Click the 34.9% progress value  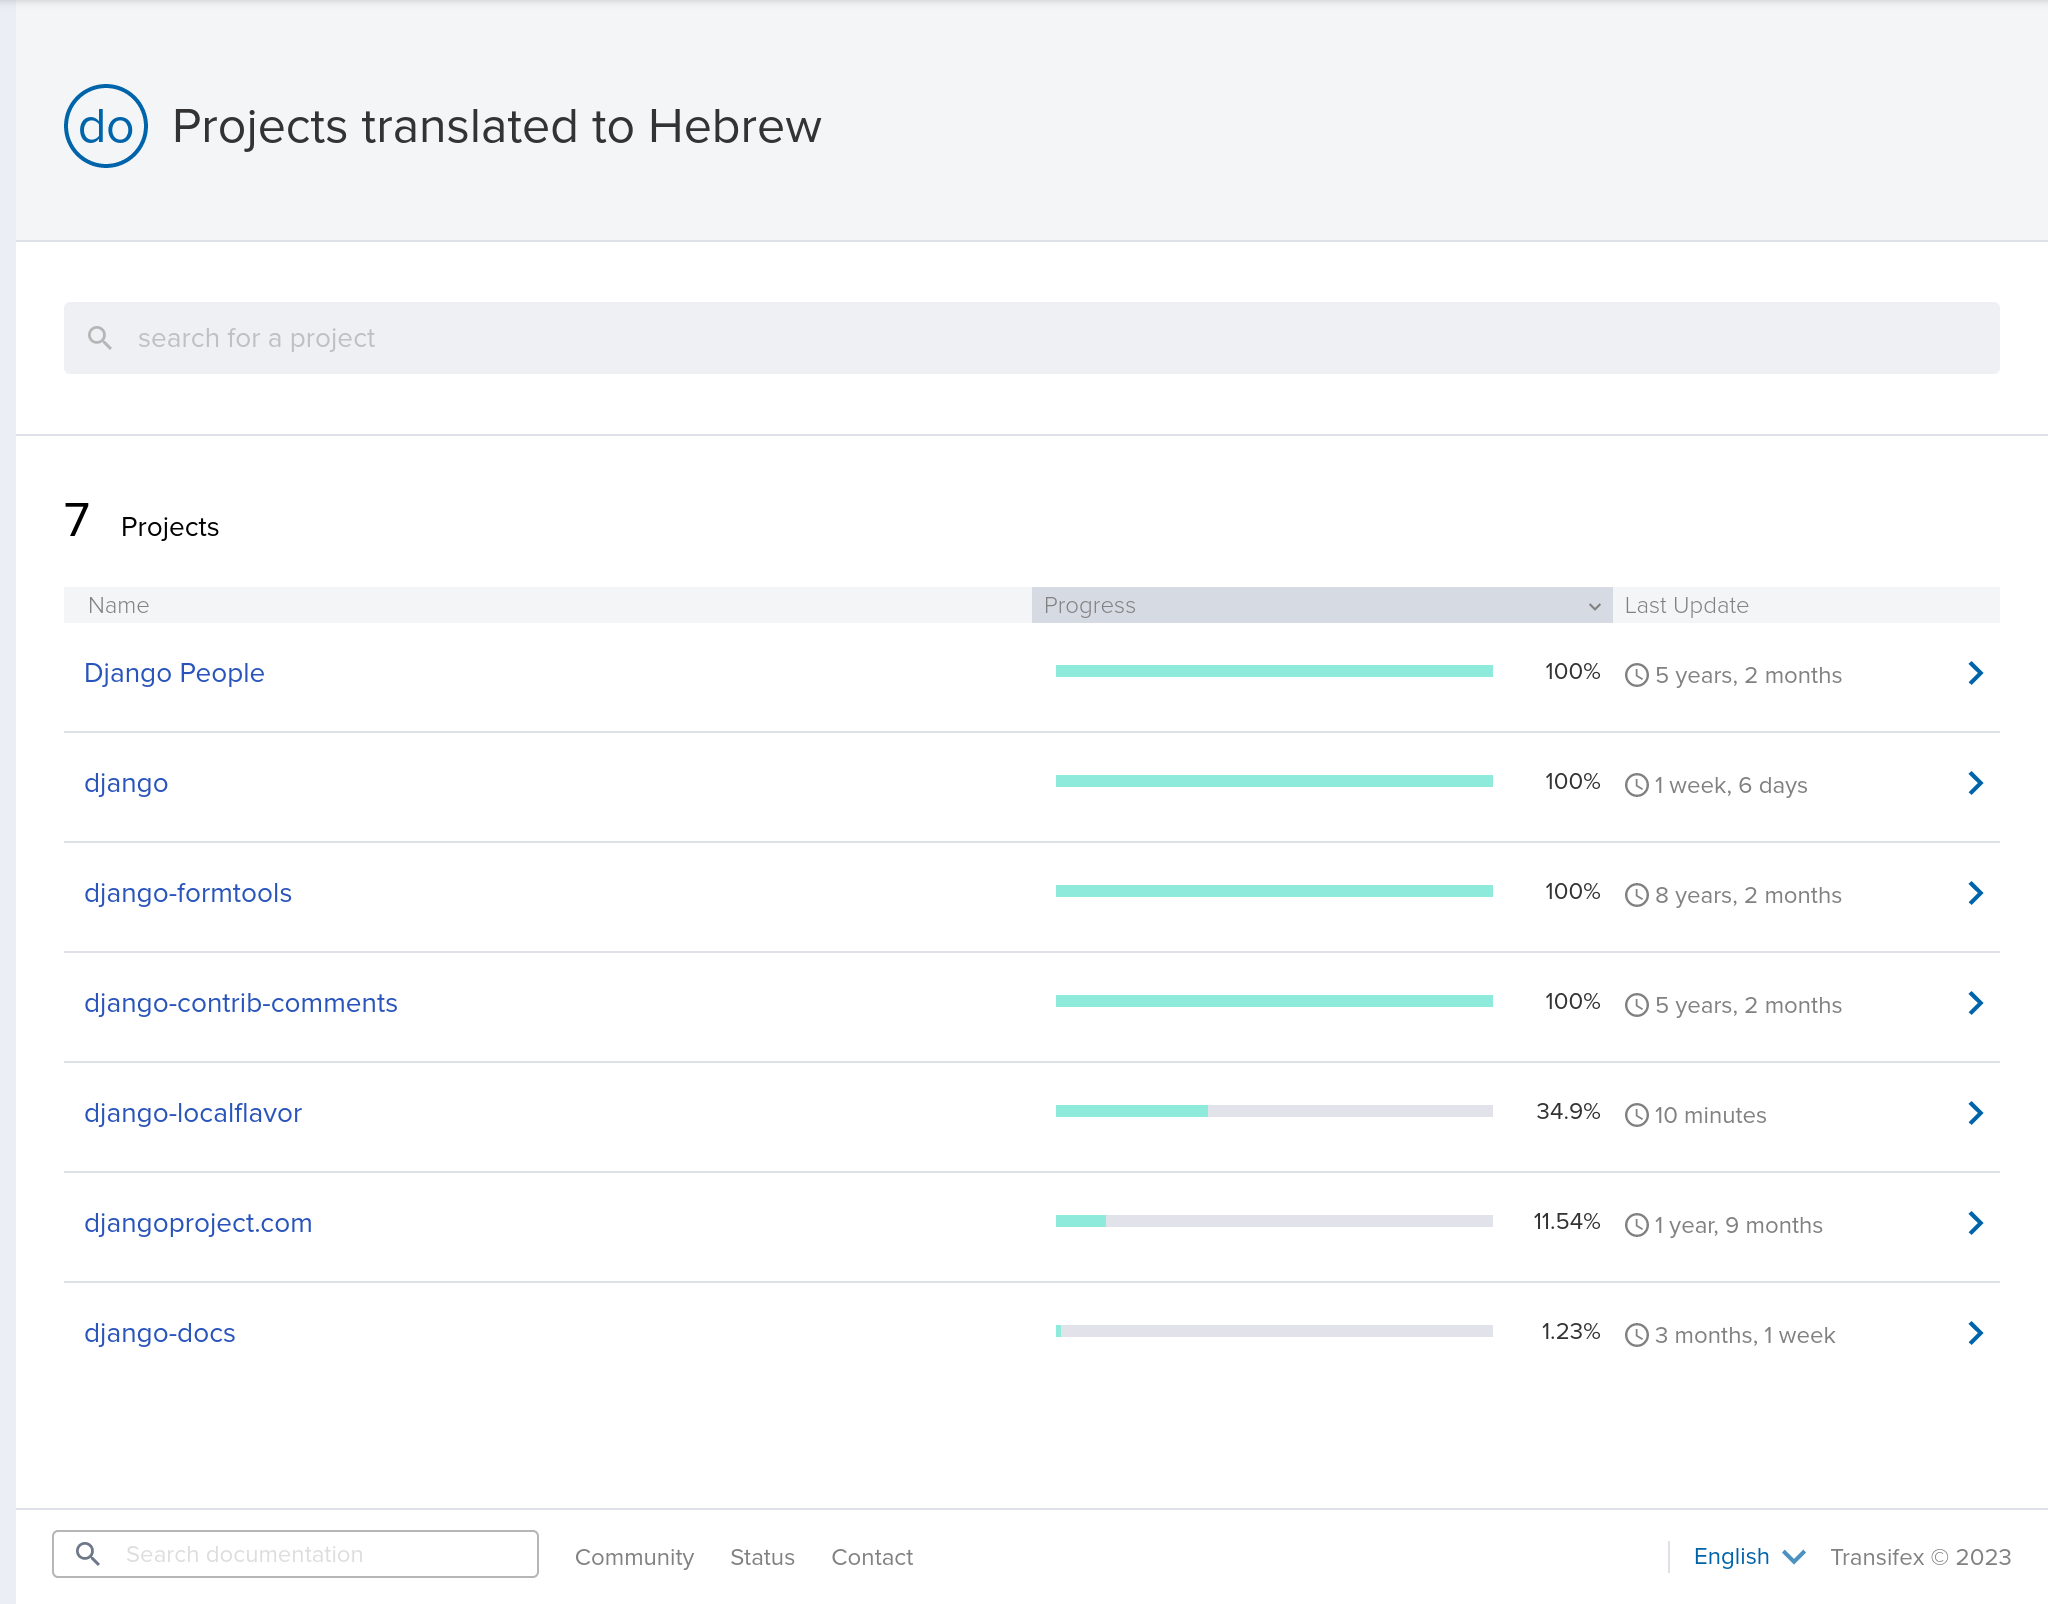pyautogui.click(x=1568, y=1111)
